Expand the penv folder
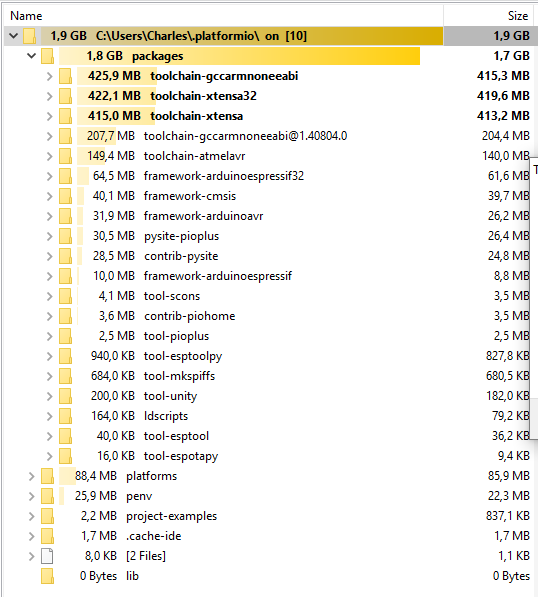Viewport: 538px width, 597px height. tap(32, 496)
